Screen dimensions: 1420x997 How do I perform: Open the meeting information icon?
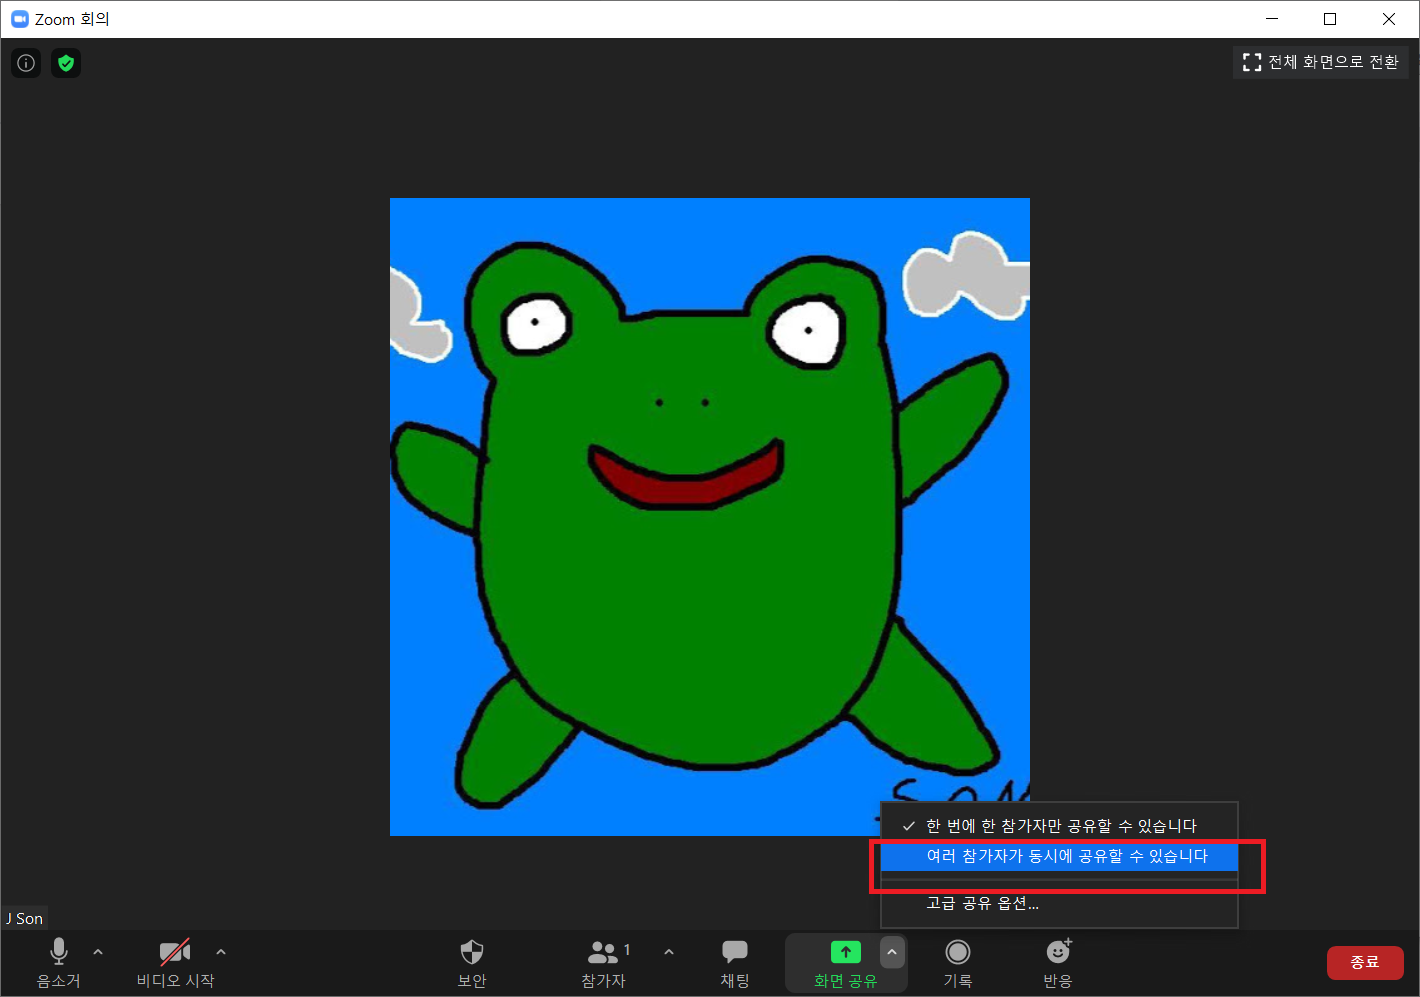coord(26,63)
